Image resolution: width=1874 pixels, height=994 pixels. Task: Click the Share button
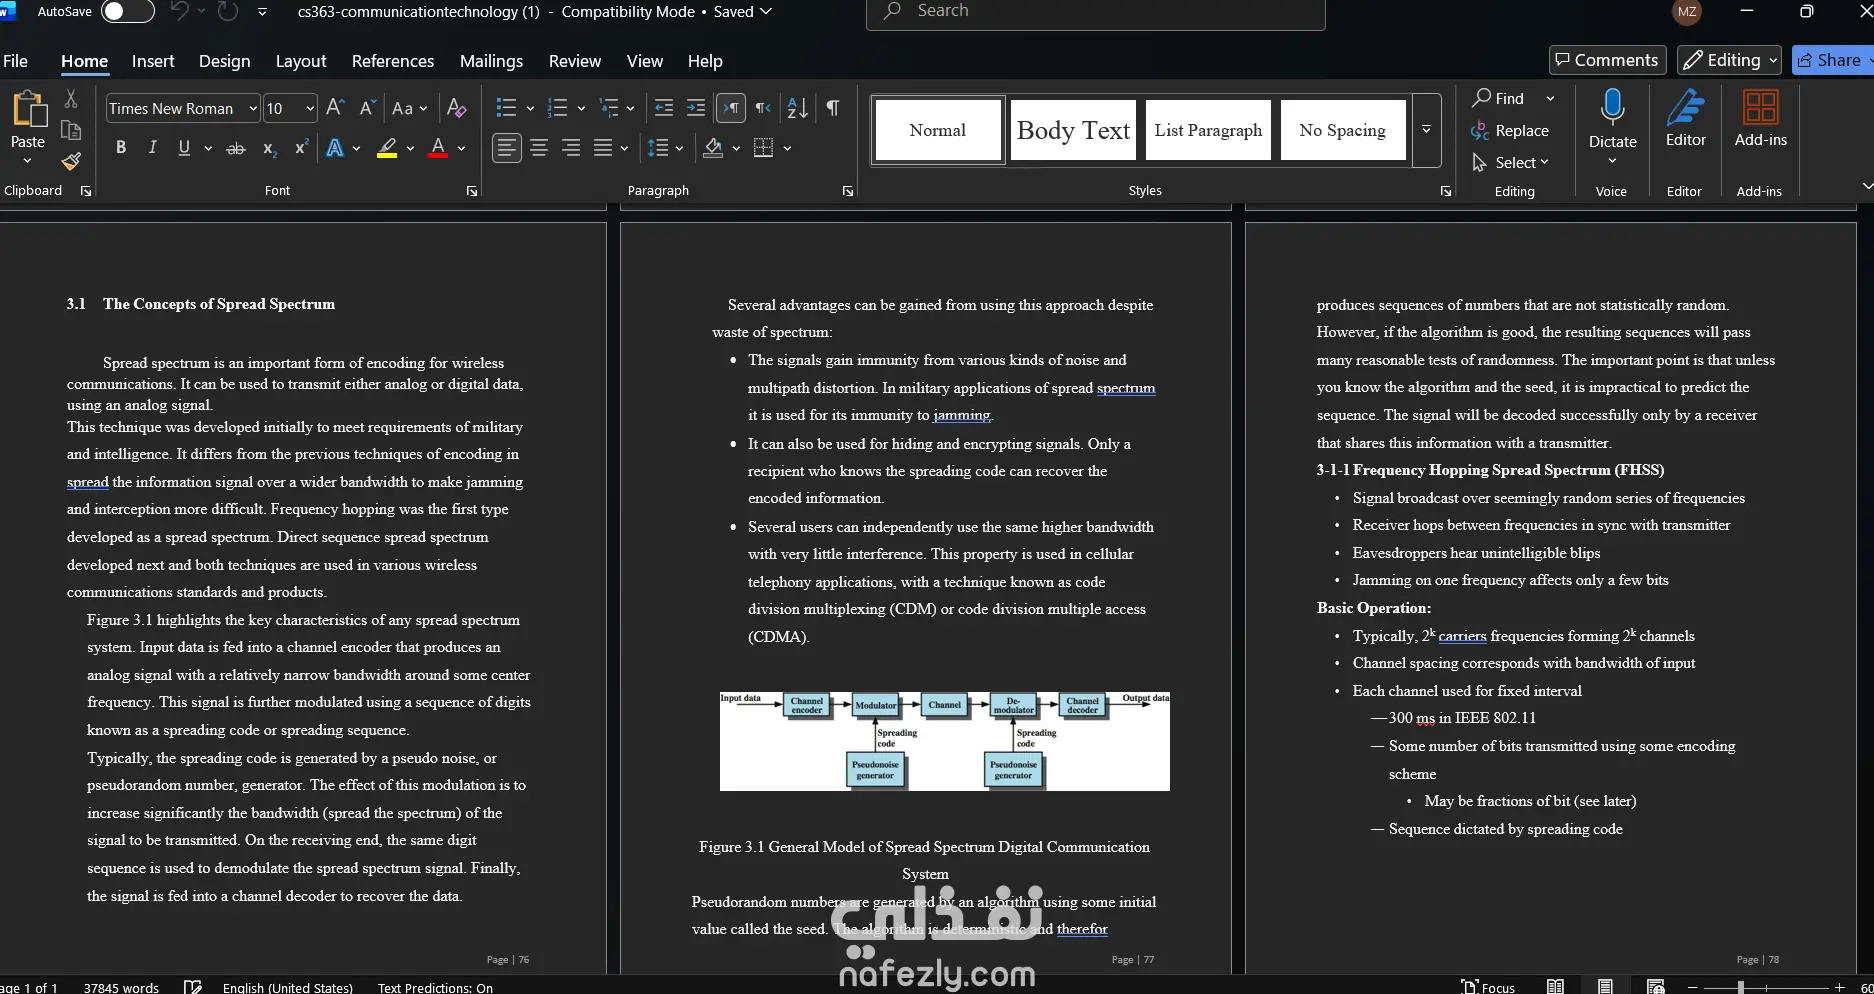1832,60
